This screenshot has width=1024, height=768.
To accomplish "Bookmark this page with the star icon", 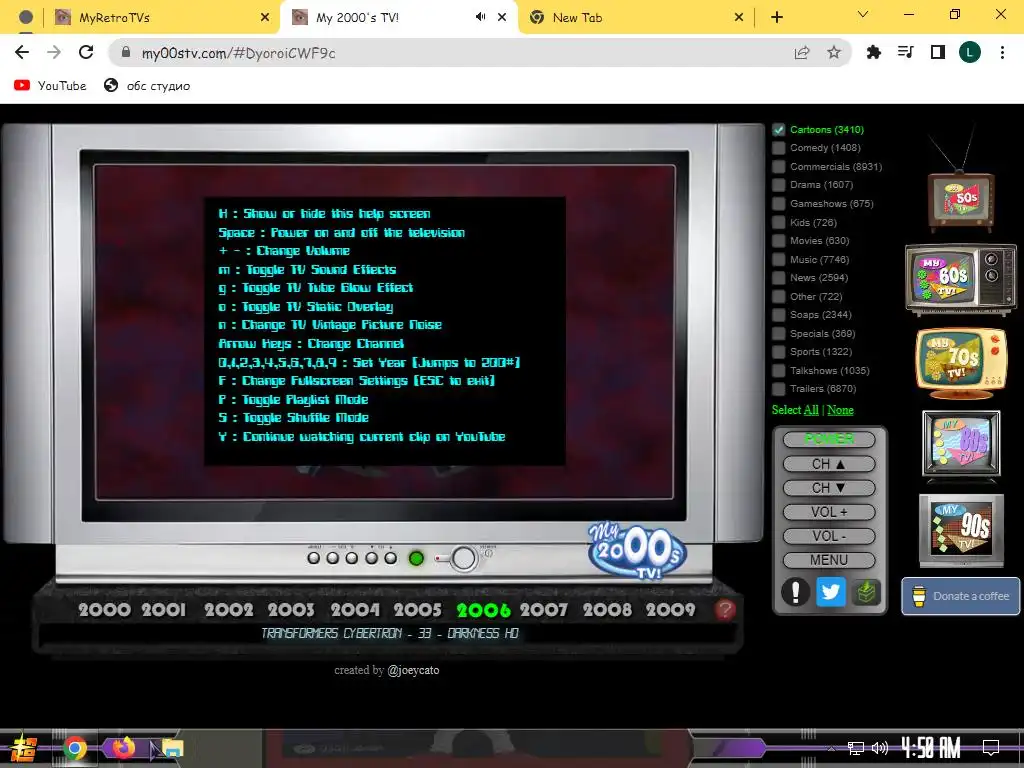I will click(834, 52).
